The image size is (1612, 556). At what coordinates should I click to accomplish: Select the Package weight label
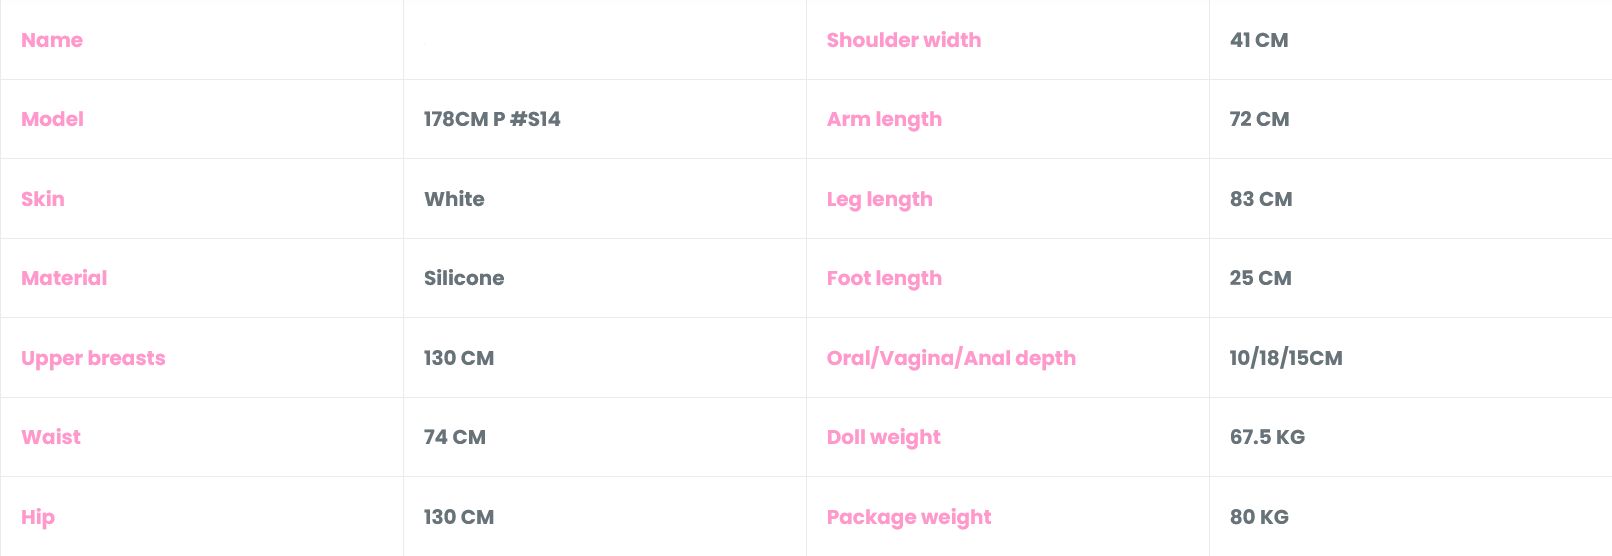click(909, 517)
